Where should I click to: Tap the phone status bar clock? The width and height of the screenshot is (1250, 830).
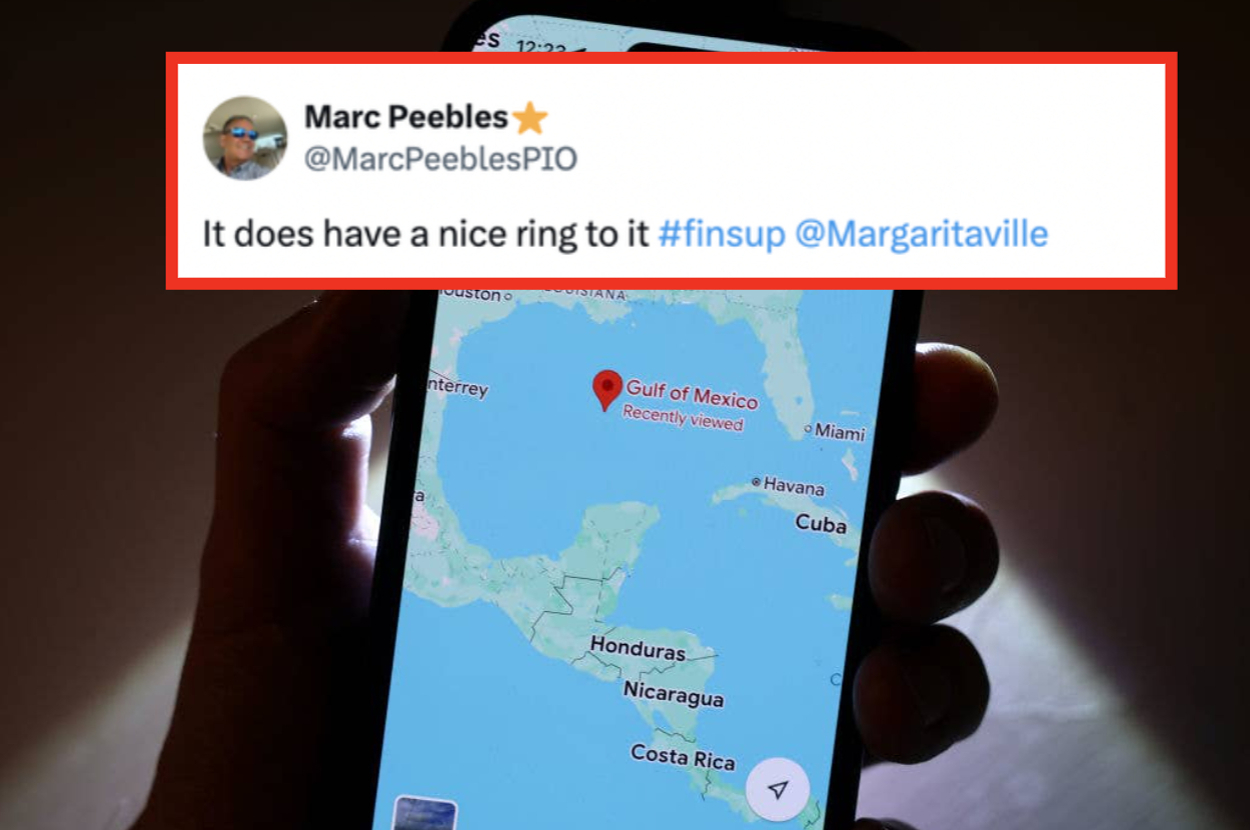[x=541, y=46]
